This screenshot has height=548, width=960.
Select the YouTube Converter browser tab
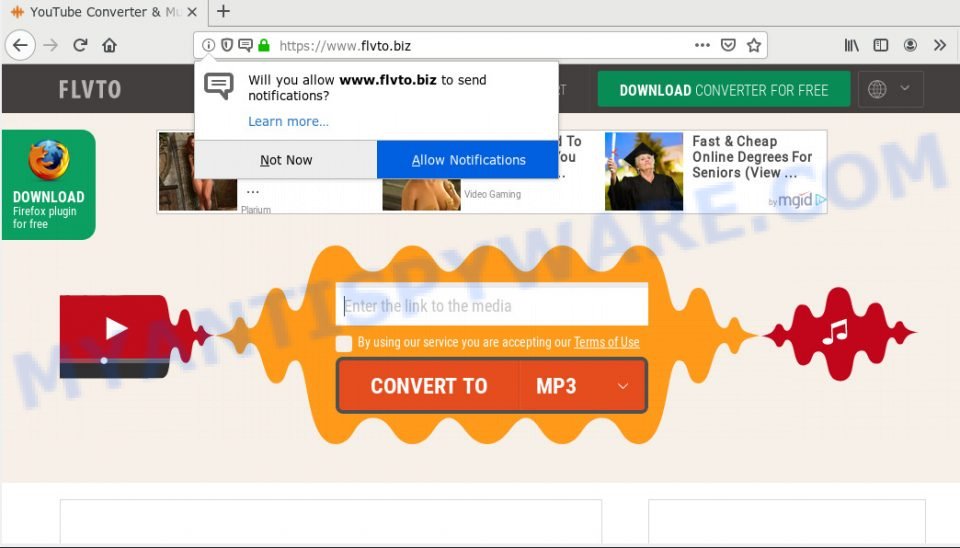(x=104, y=12)
